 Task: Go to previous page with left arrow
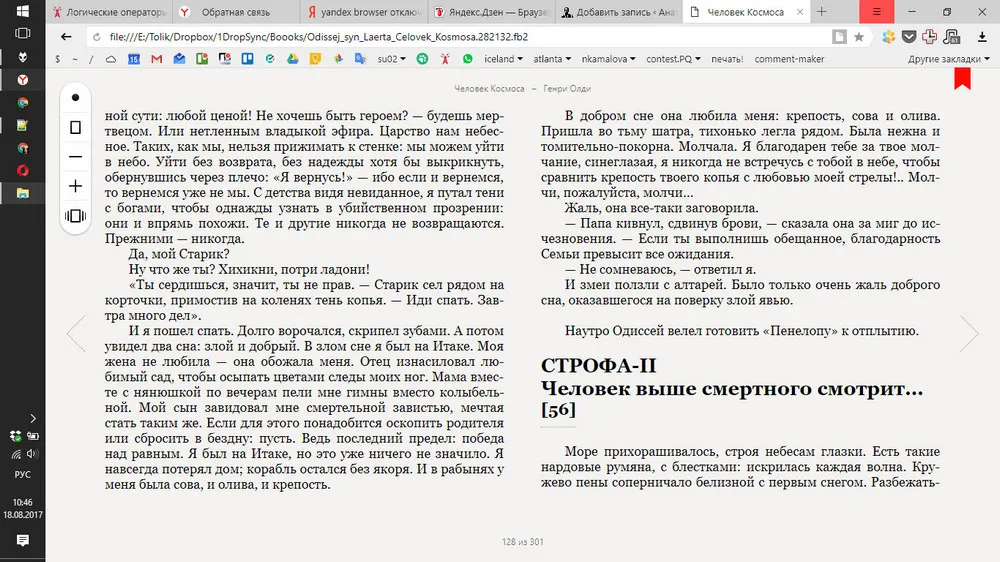(76, 333)
